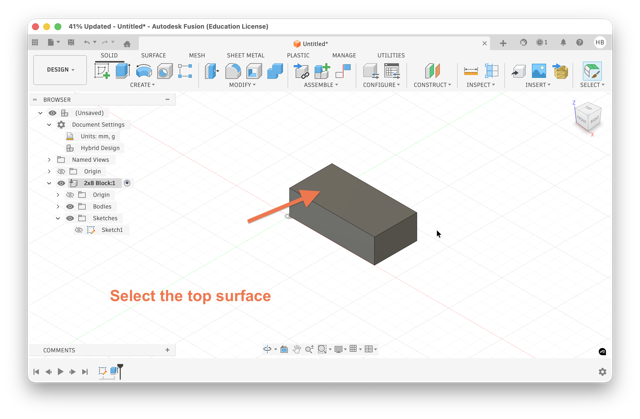Click the Select tool icon
Screen dimensions: 640x419
[592, 71]
